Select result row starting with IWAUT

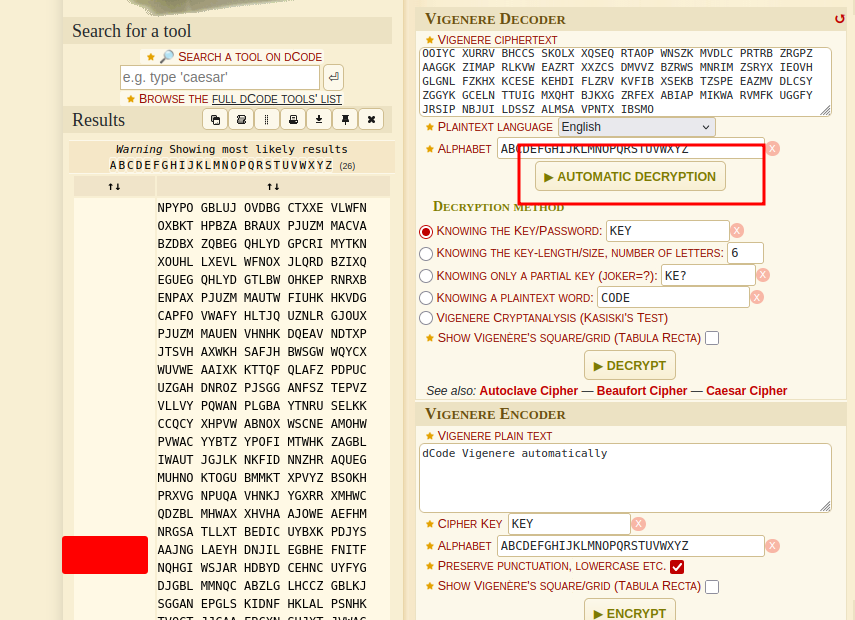(262, 460)
